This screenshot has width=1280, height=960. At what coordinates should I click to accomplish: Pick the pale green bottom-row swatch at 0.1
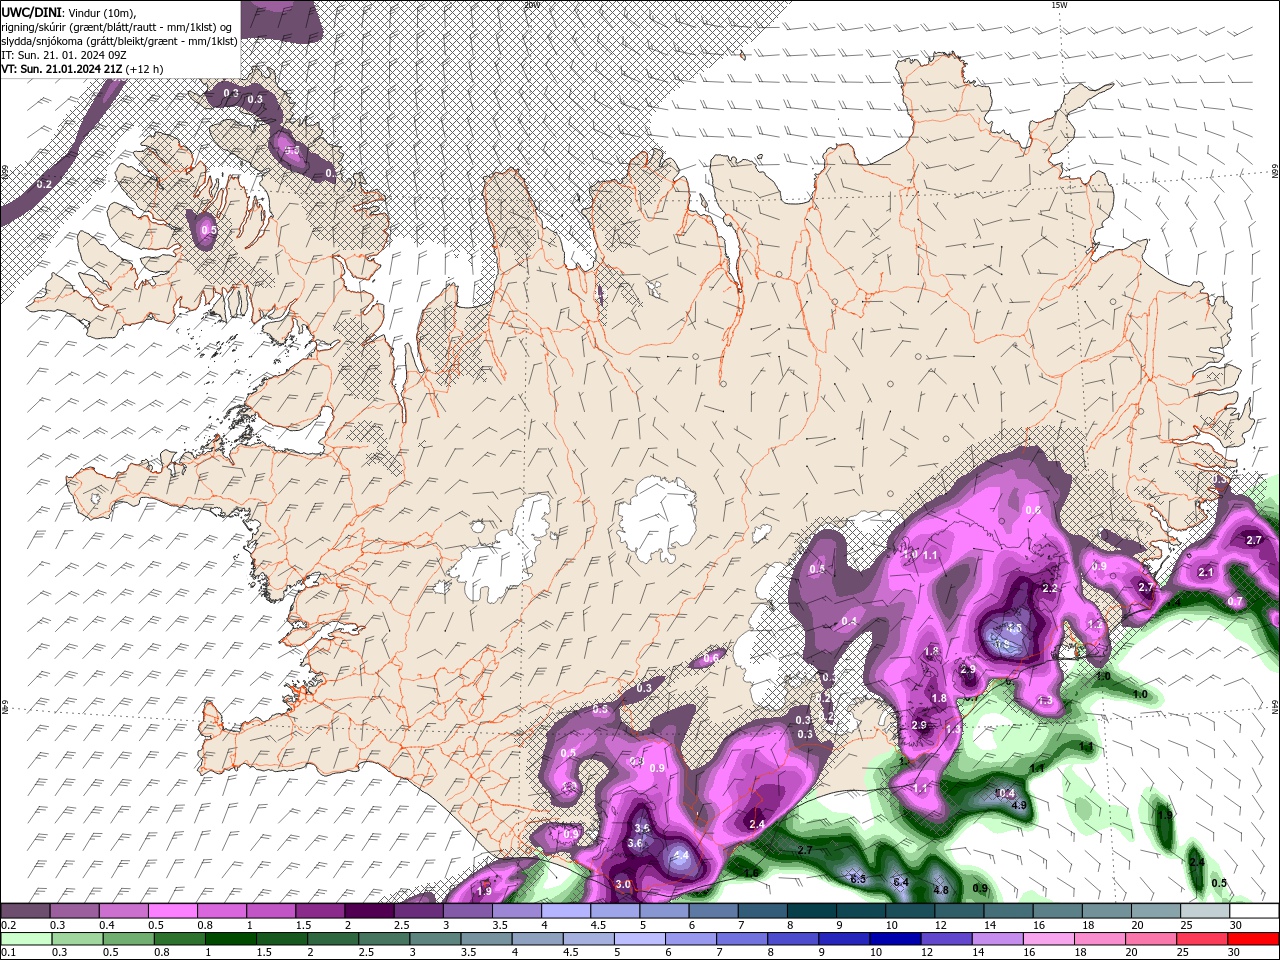26,939
